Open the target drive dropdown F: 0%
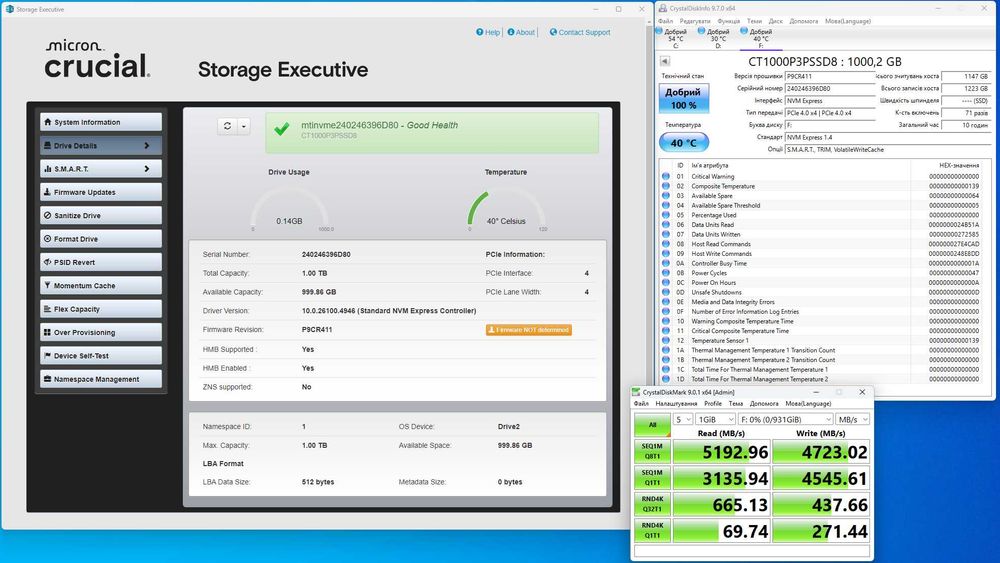The image size is (1000, 563). point(786,419)
